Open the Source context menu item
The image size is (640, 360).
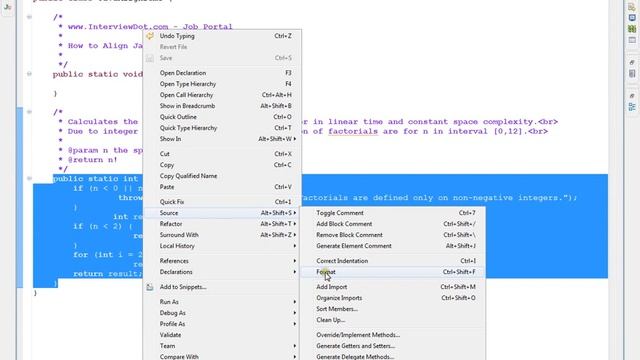tap(222, 213)
